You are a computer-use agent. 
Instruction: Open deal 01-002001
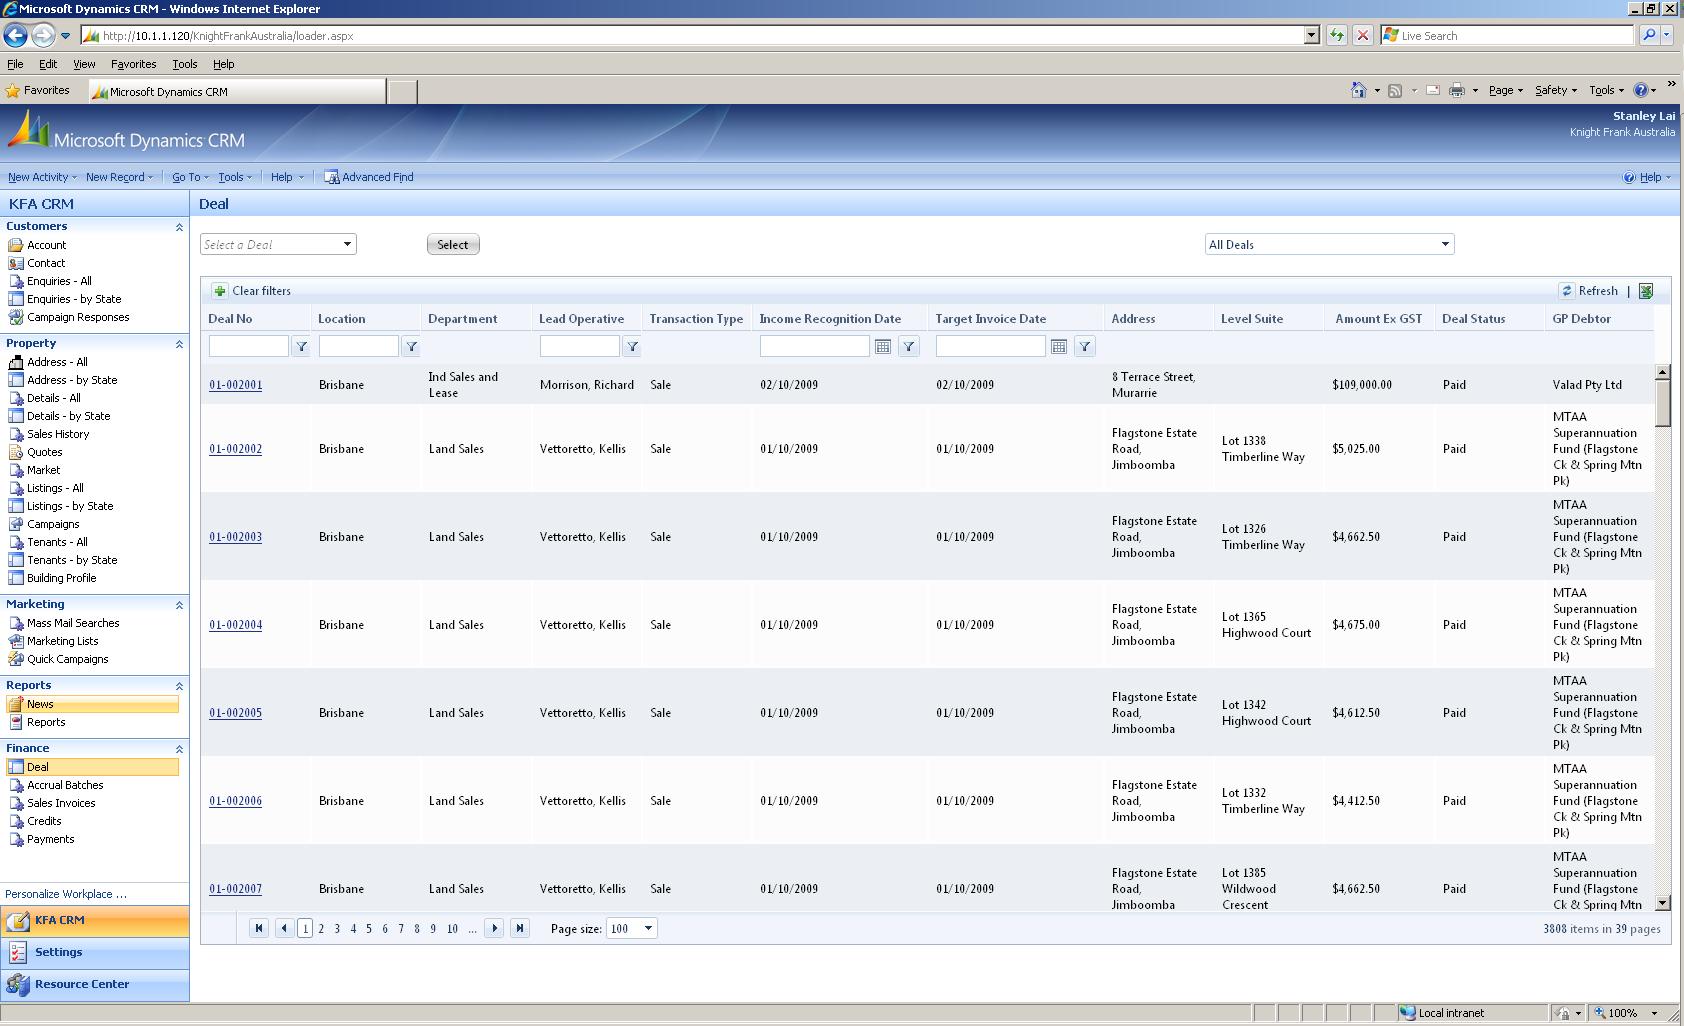pos(236,385)
